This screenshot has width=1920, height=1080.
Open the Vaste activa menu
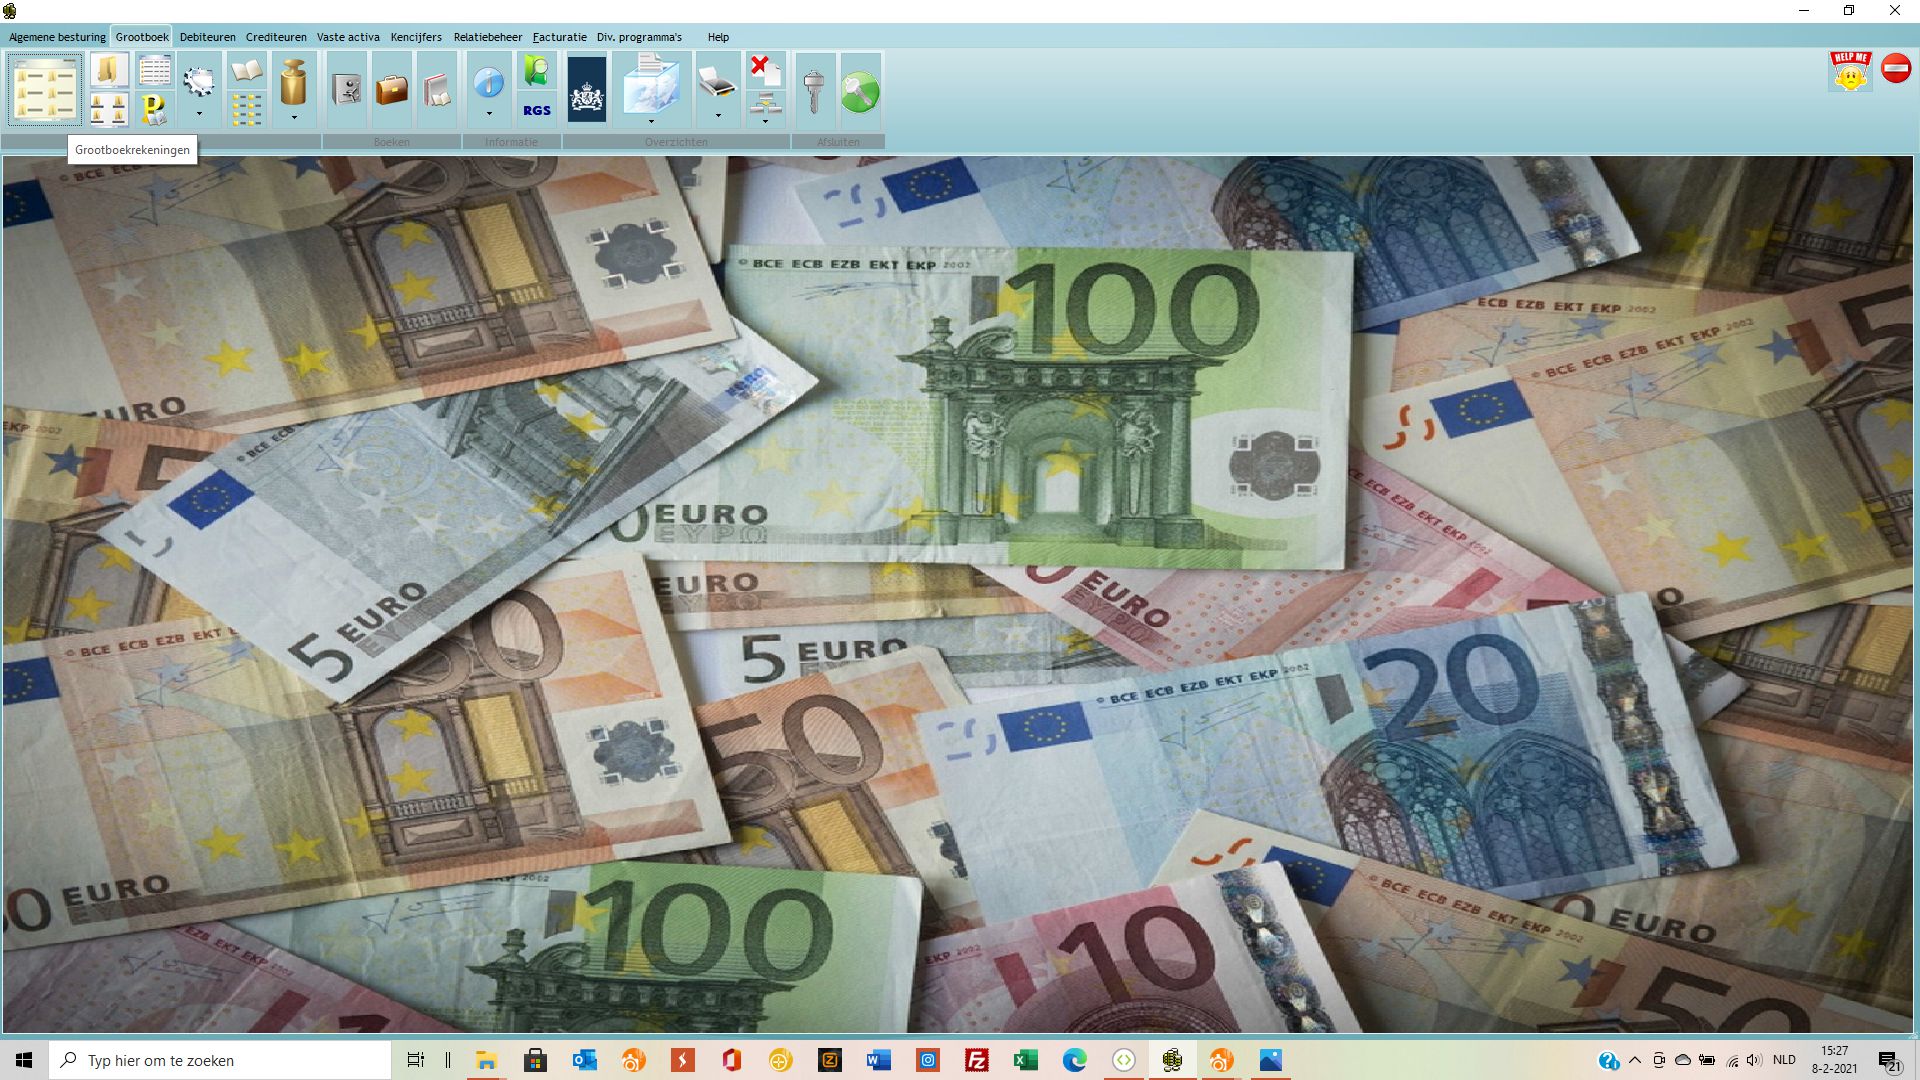[x=348, y=37]
